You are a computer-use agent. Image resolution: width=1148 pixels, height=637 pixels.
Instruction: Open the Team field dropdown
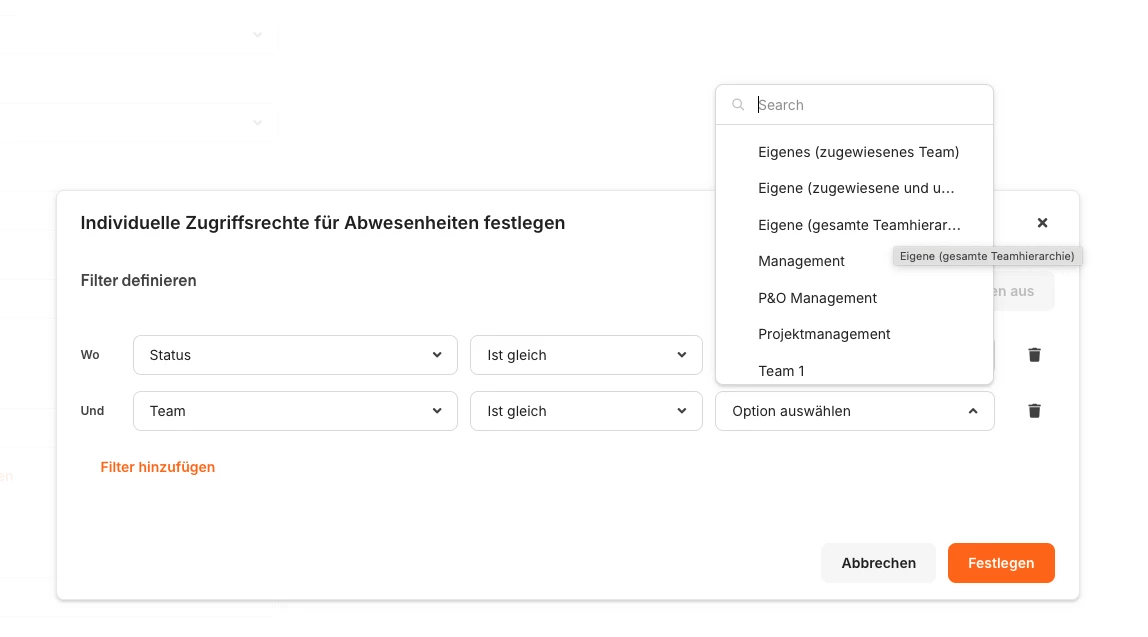295,411
